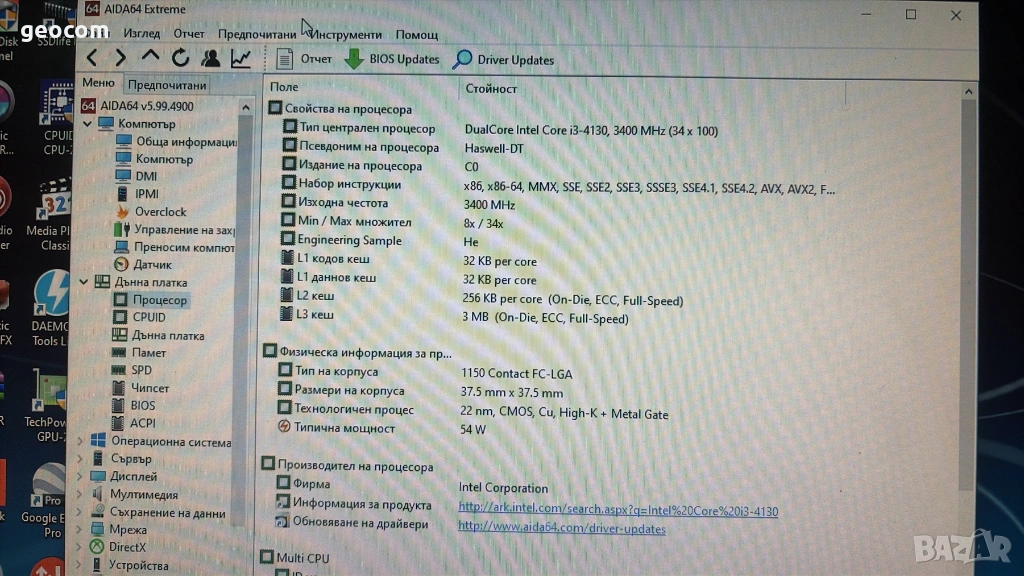This screenshot has height=576, width=1024.
Task: Open the Датчик sensor tree item
Action: tap(152, 265)
